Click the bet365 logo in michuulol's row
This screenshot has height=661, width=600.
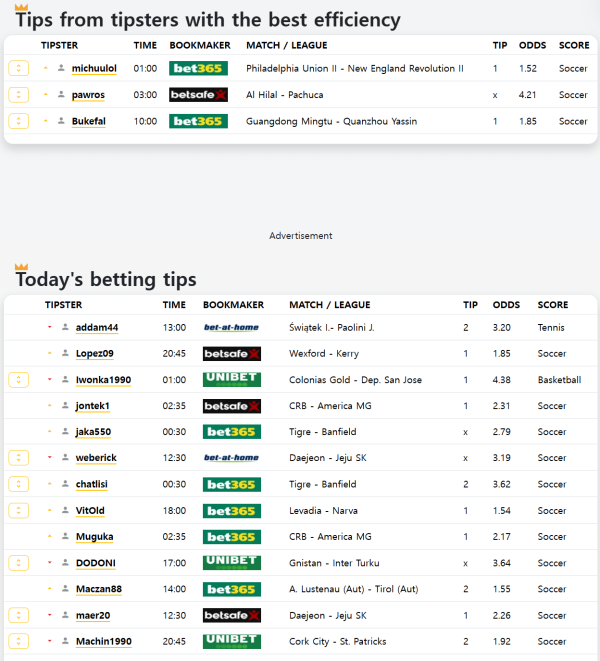198,68
